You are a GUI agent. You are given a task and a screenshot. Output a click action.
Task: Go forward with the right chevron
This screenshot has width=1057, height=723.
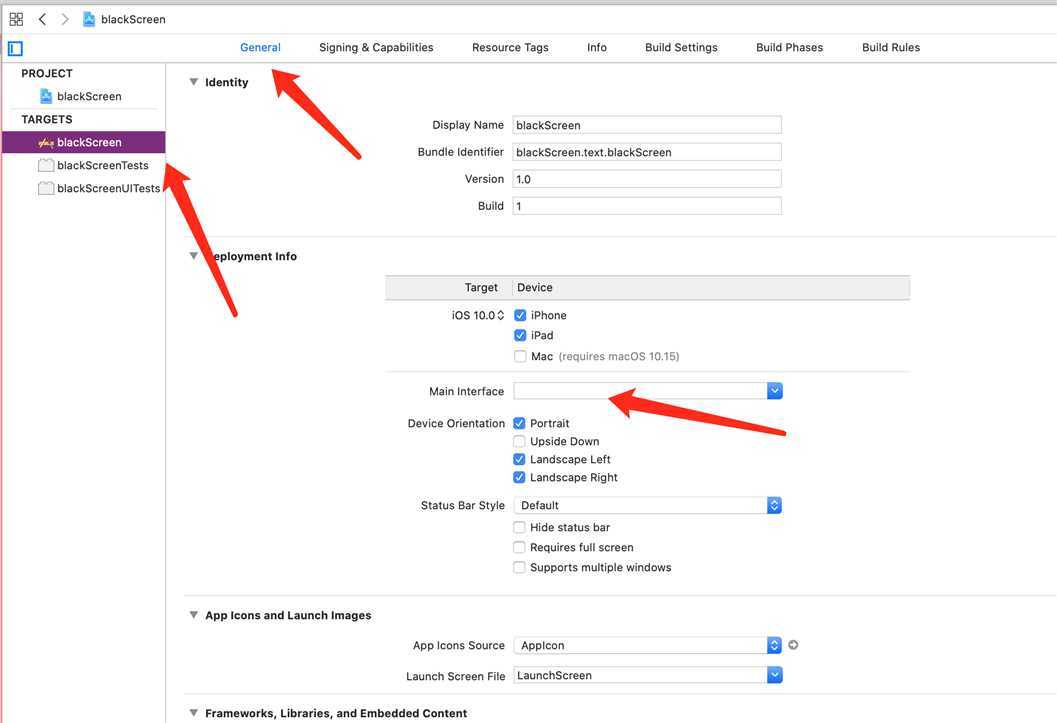pyautogui.click(x=65, y=19)
